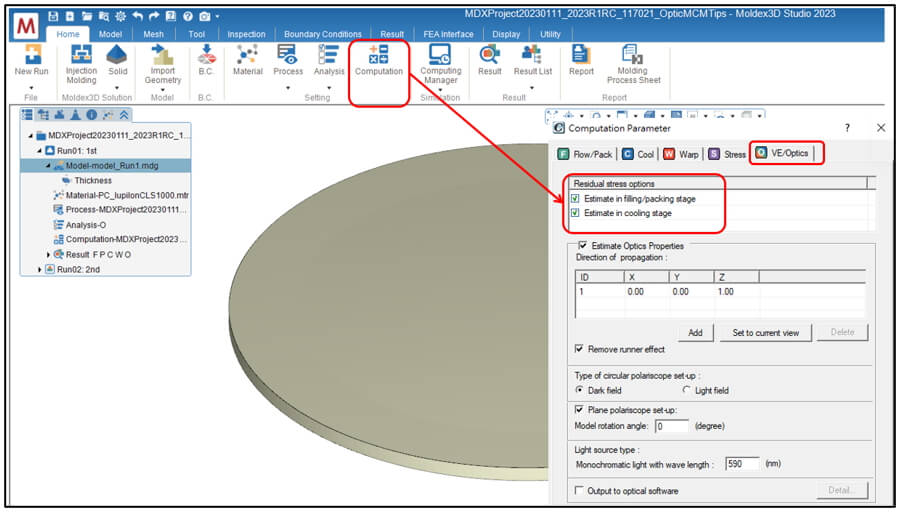Viewport: 899px width, 513px height.
Task: Click the help question mark circle icon
Action: [187, 16]
